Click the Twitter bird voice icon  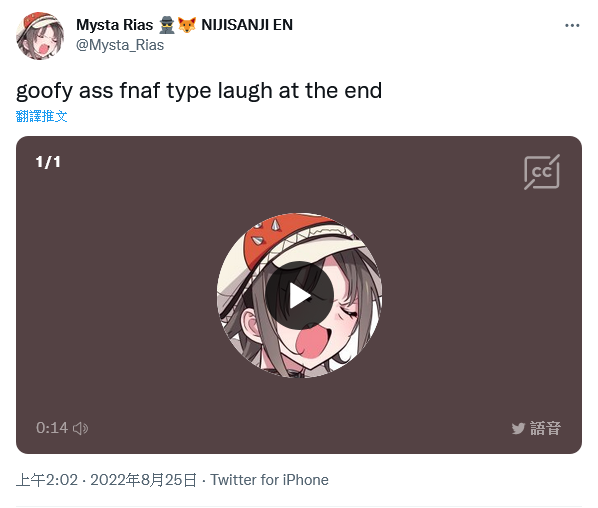tap(518, 428)
